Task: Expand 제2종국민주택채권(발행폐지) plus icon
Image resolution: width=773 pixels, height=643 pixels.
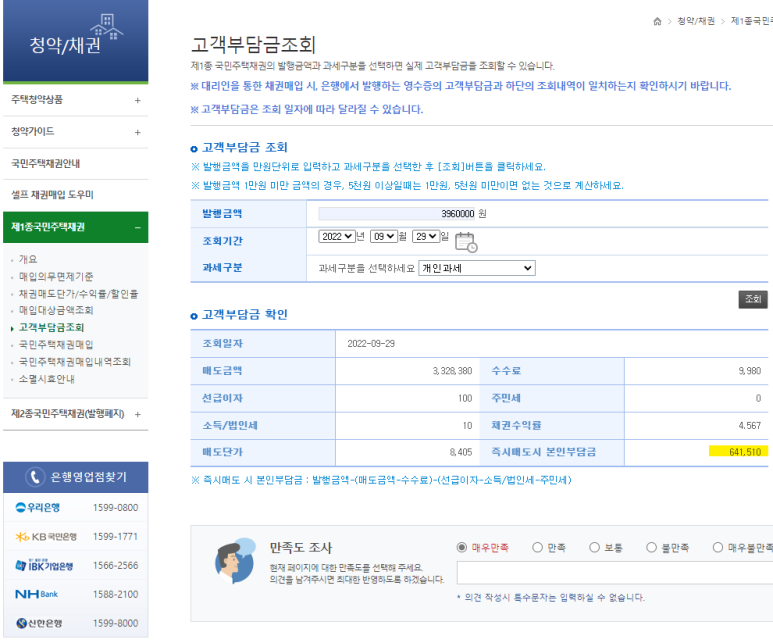Action: point(138,415)
